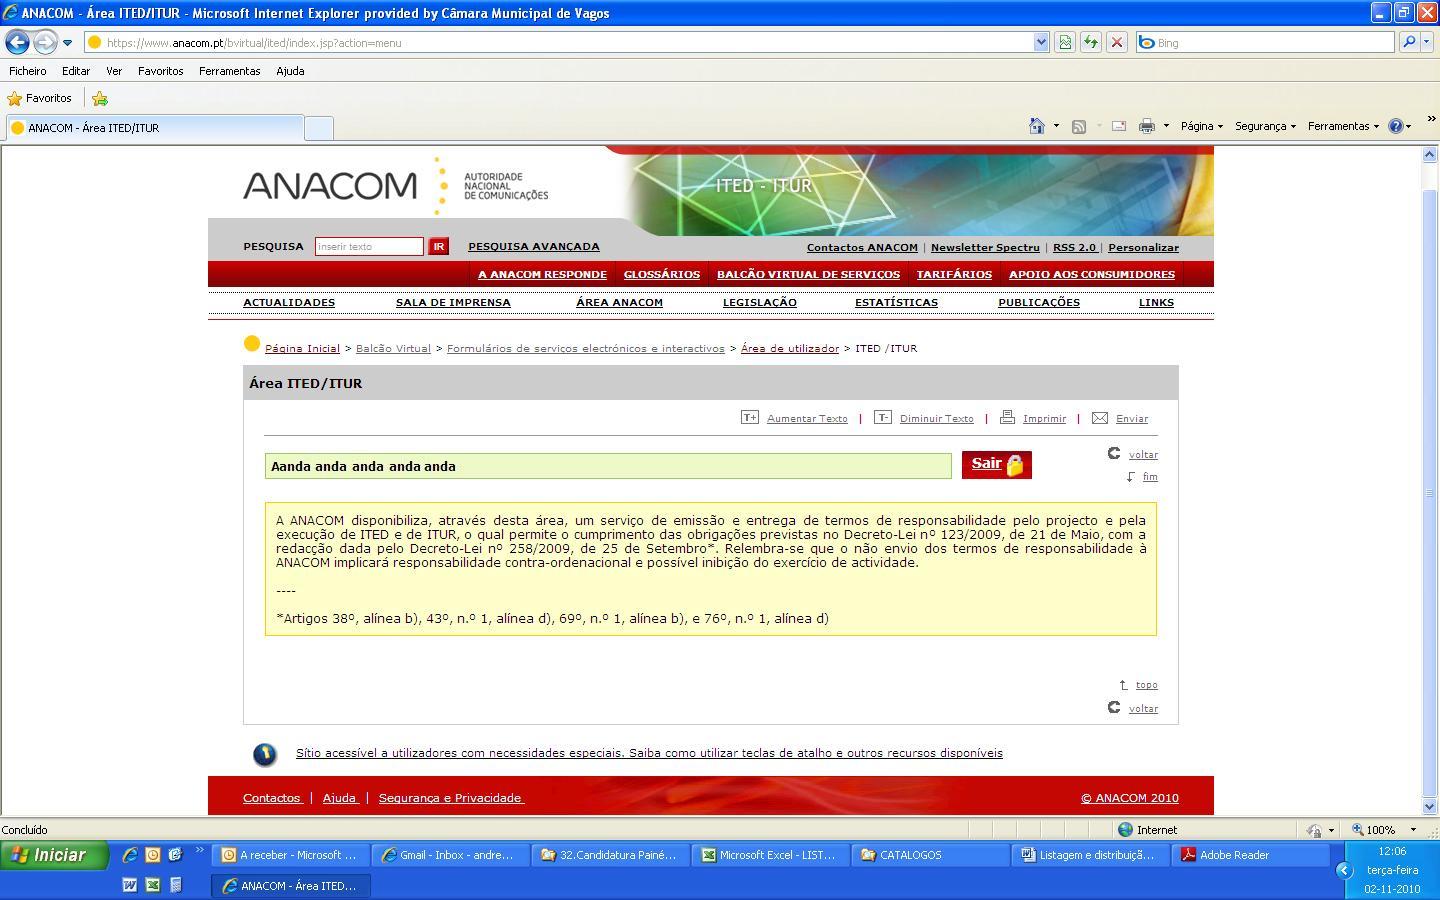Click the Bing search magnifier icon
Image resolution: width=1440 pixels, height=900 pixels.
pyautogui.click(x=1408, y=42)
